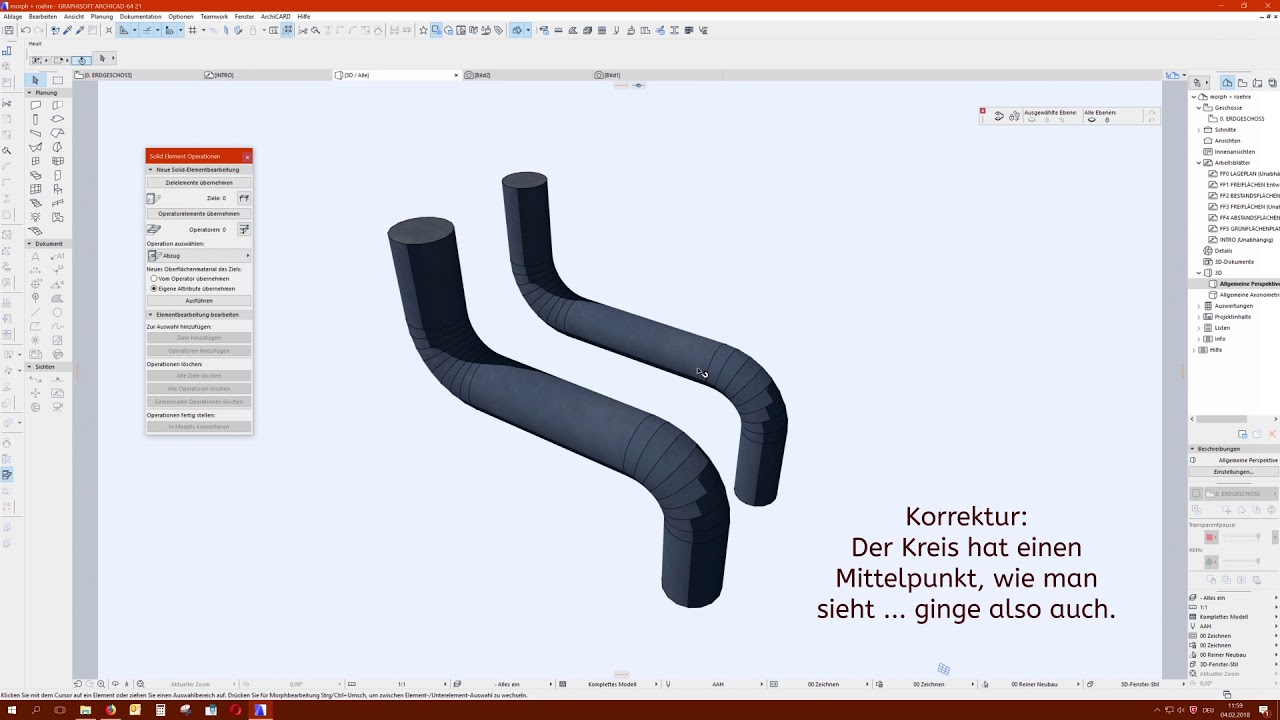Open Project Map icon in Navigator

pos(1227,82)
